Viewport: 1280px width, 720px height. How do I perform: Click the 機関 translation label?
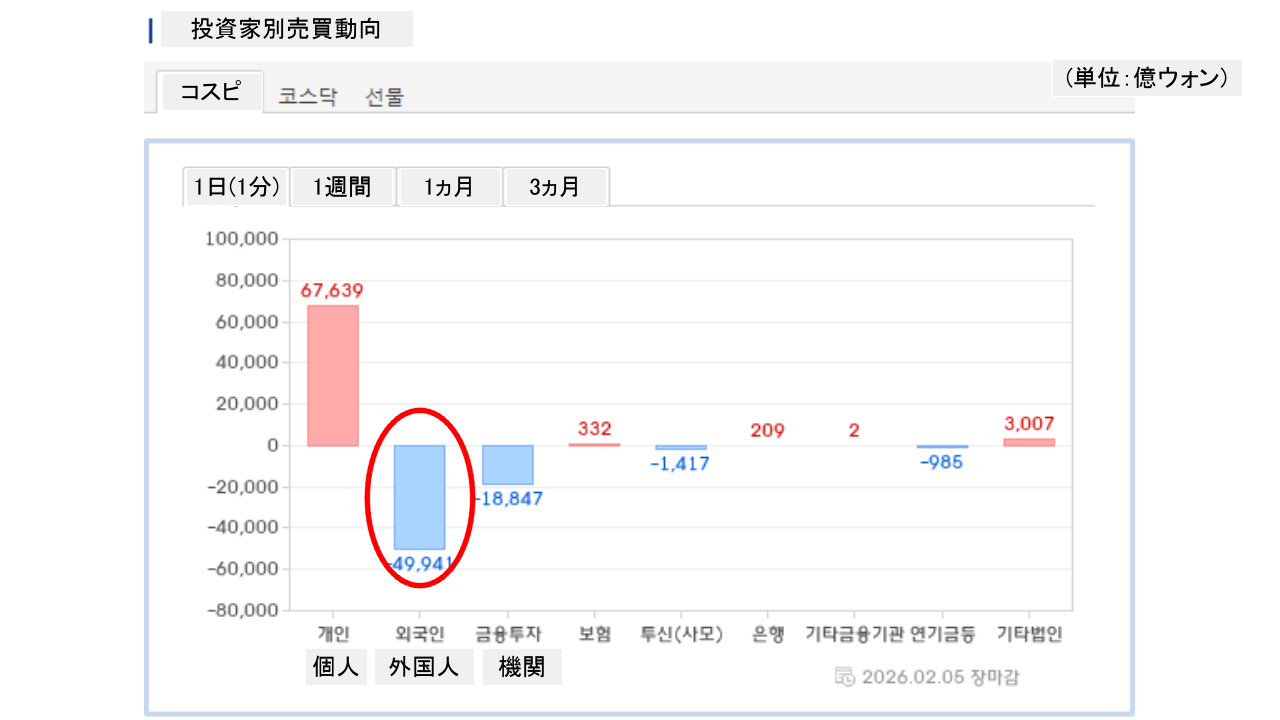point(522,668)
